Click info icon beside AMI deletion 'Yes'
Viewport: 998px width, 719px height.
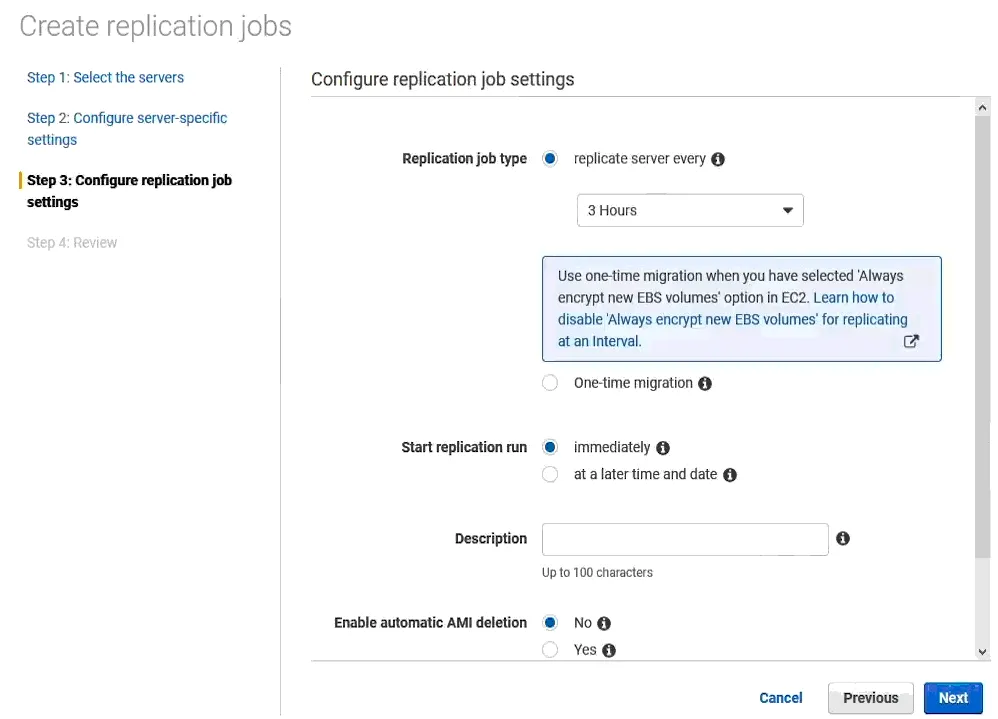click(x=609, y=650)
